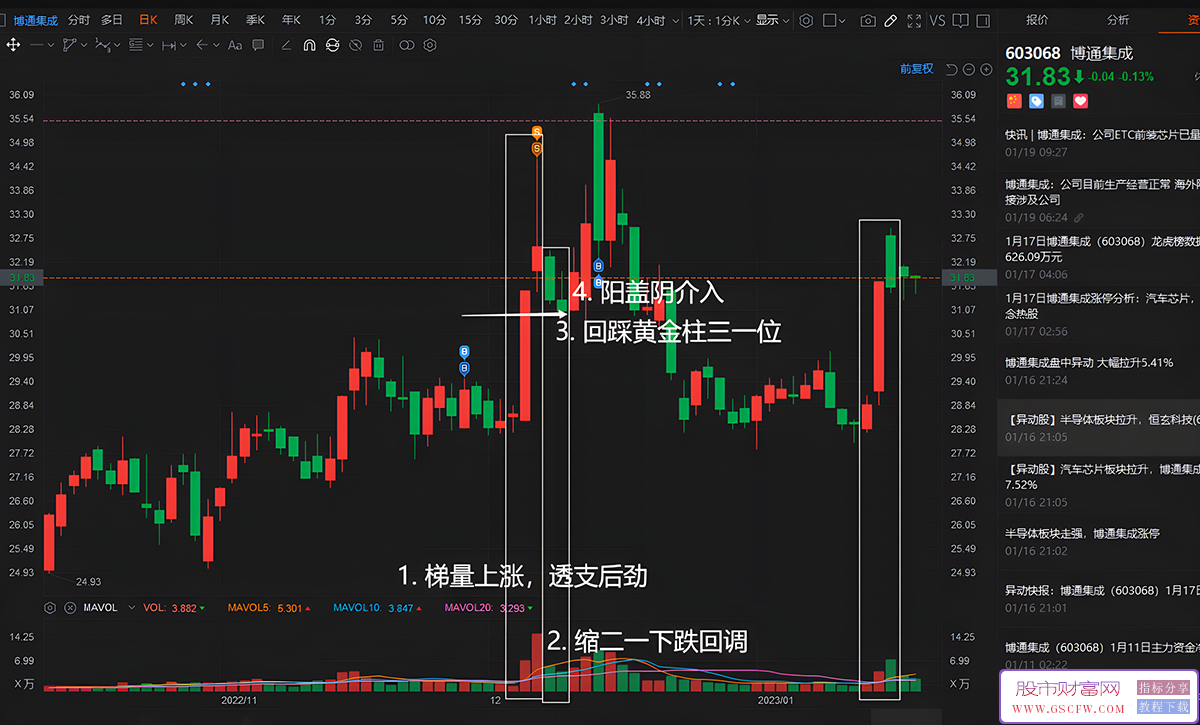This screenshot has height=725, width=1200.
Task: Toggle the magnet snap tool
Action: (310, 44)
